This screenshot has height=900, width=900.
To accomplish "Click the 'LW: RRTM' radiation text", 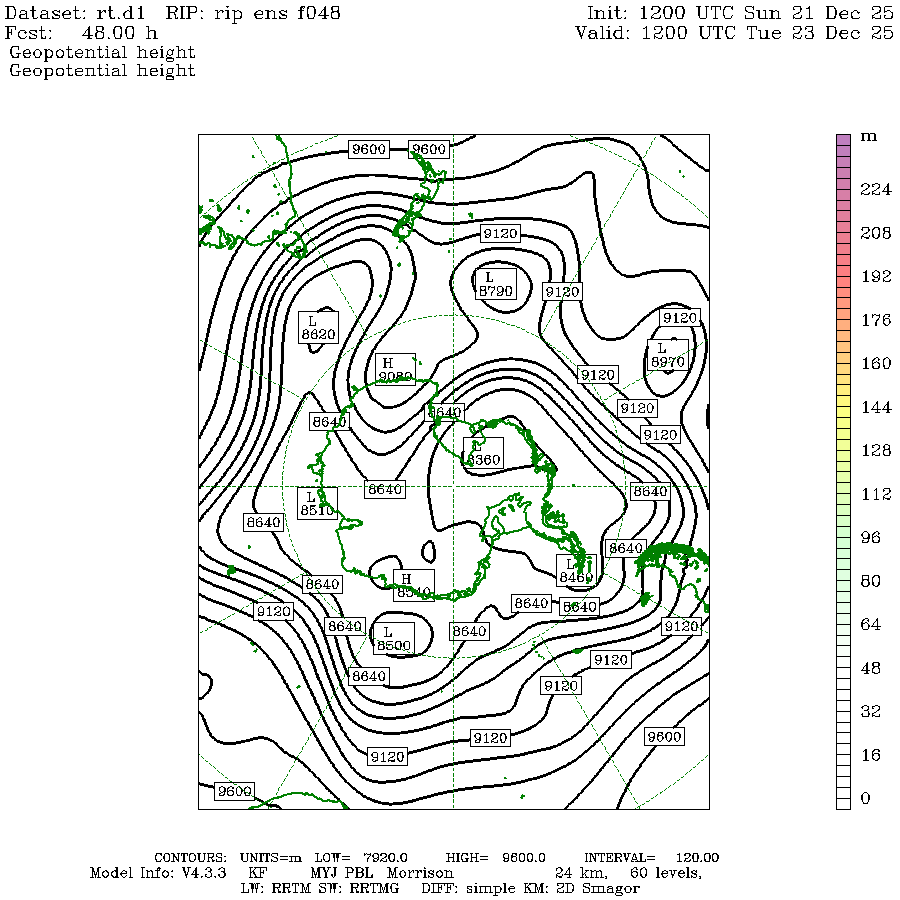I will tap(278, 889).
